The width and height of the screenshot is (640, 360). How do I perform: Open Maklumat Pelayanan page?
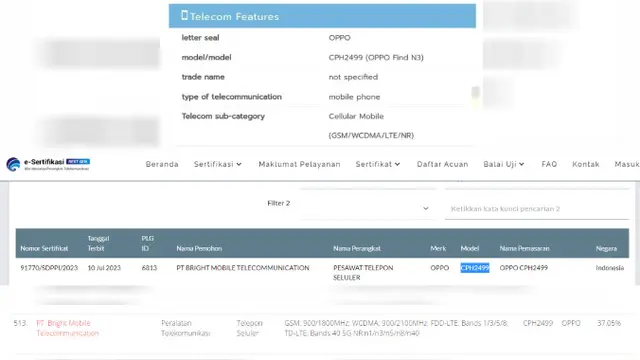(299, 164)
